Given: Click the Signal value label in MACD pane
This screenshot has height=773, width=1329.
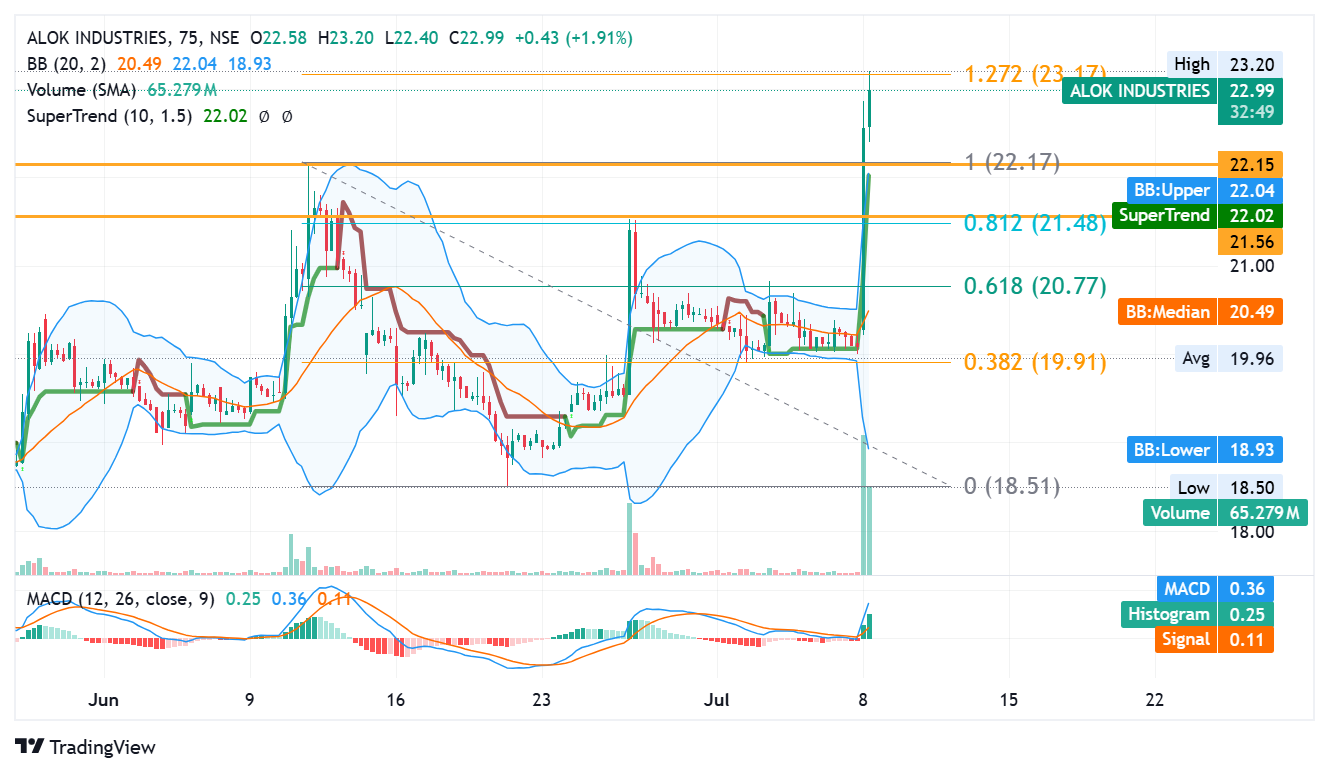Looking at the screenshot, I should tap(1185, 639).
